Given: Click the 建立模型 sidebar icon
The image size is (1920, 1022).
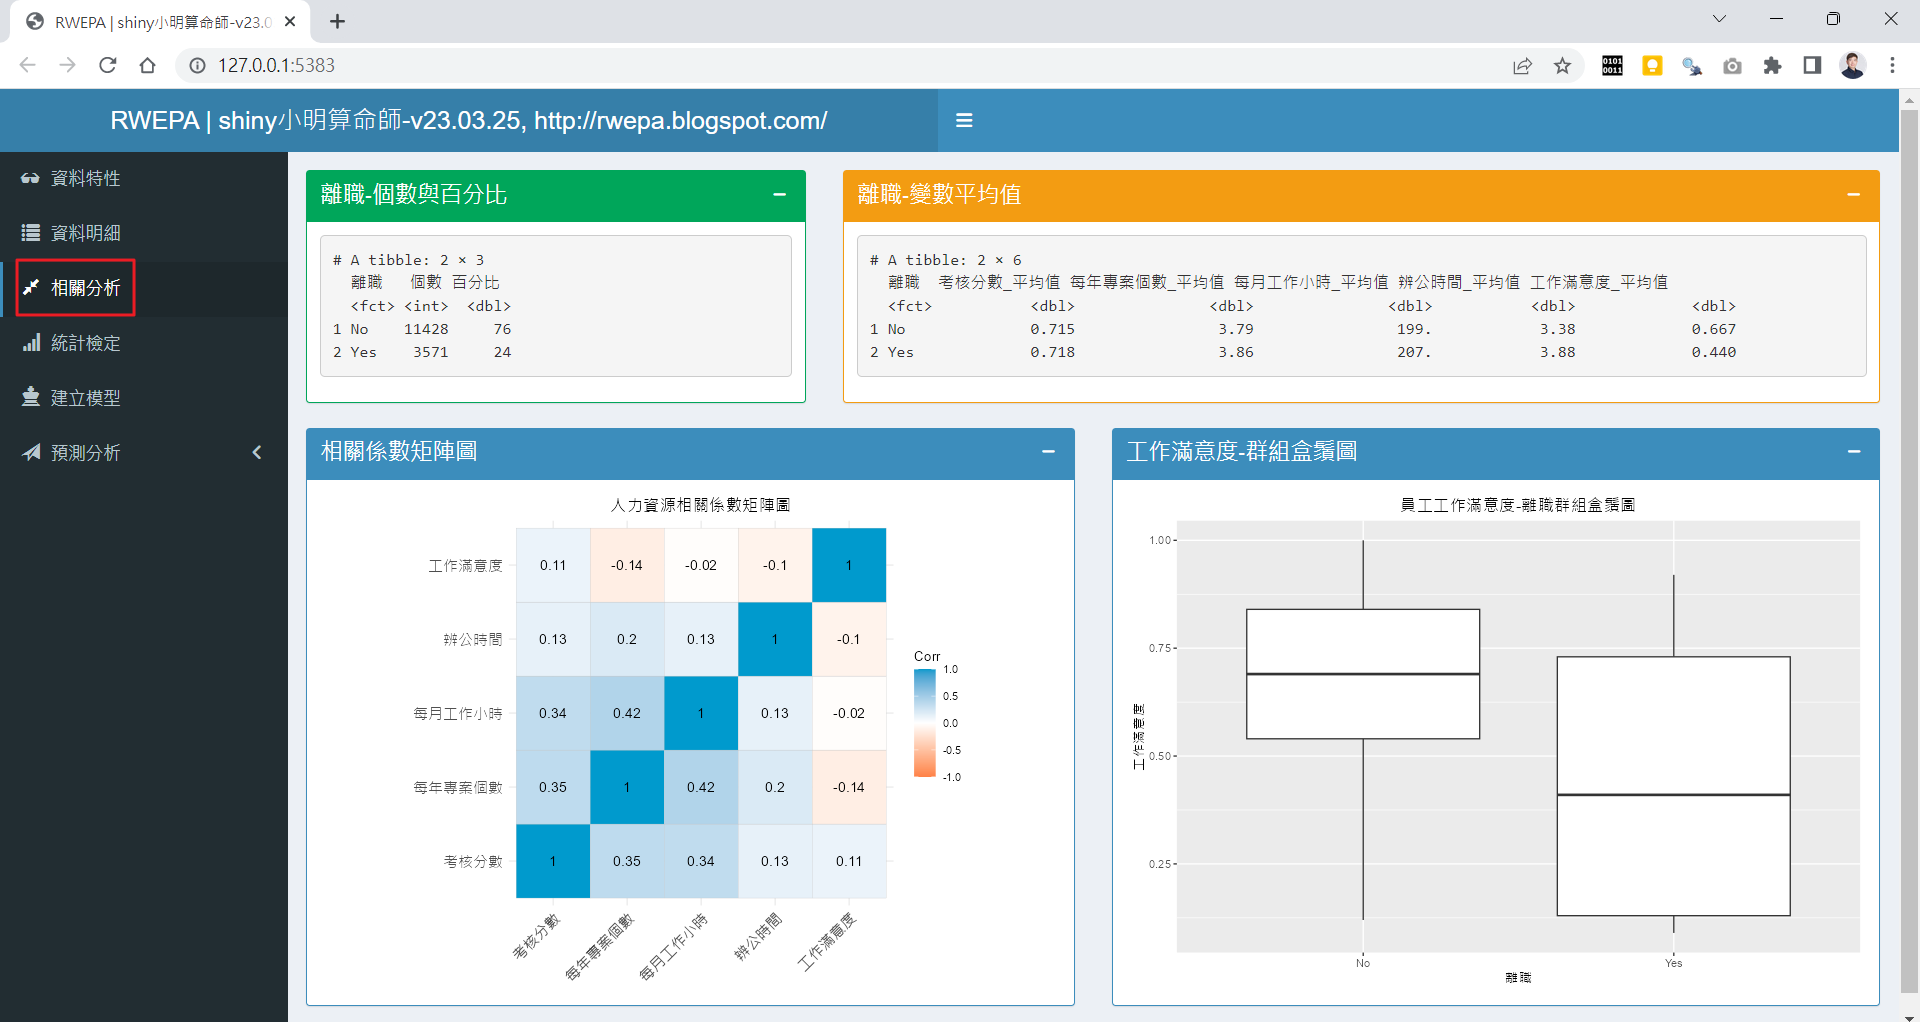Looking at the screenshot, I should 31,397.
